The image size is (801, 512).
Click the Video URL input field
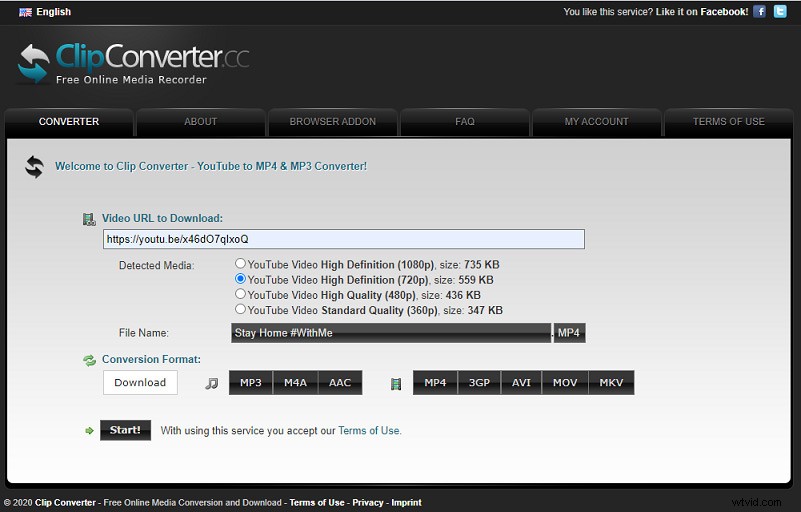(x=344, y=239)
